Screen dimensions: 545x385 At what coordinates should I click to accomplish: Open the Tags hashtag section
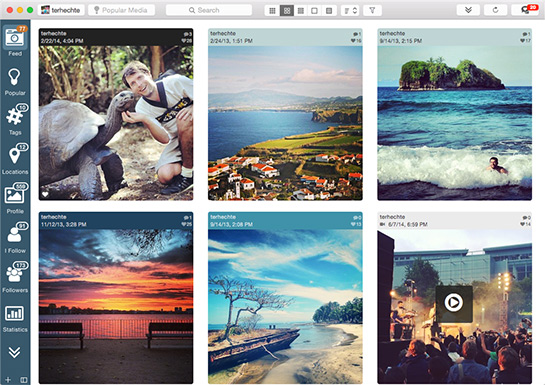(15, 120)
